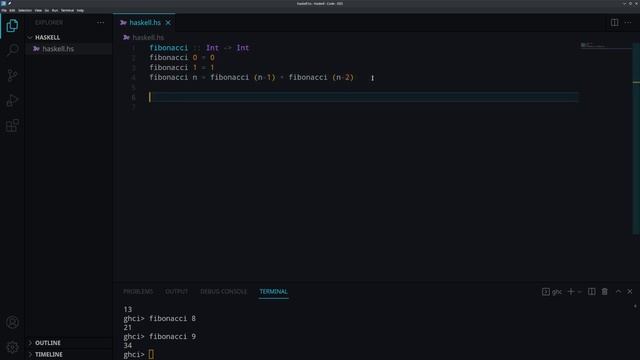
Task: Switch to the TERMINAL panel tab
Action: (x=273, y=291)
